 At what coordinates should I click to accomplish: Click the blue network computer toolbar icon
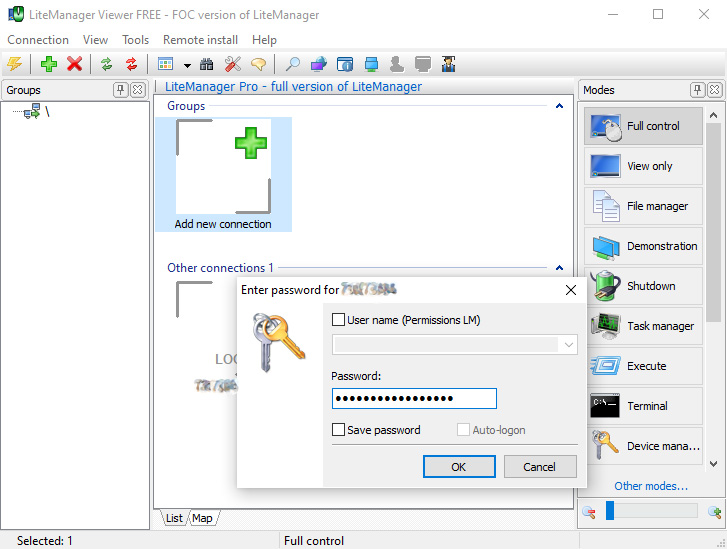click(x=371, y=64)
